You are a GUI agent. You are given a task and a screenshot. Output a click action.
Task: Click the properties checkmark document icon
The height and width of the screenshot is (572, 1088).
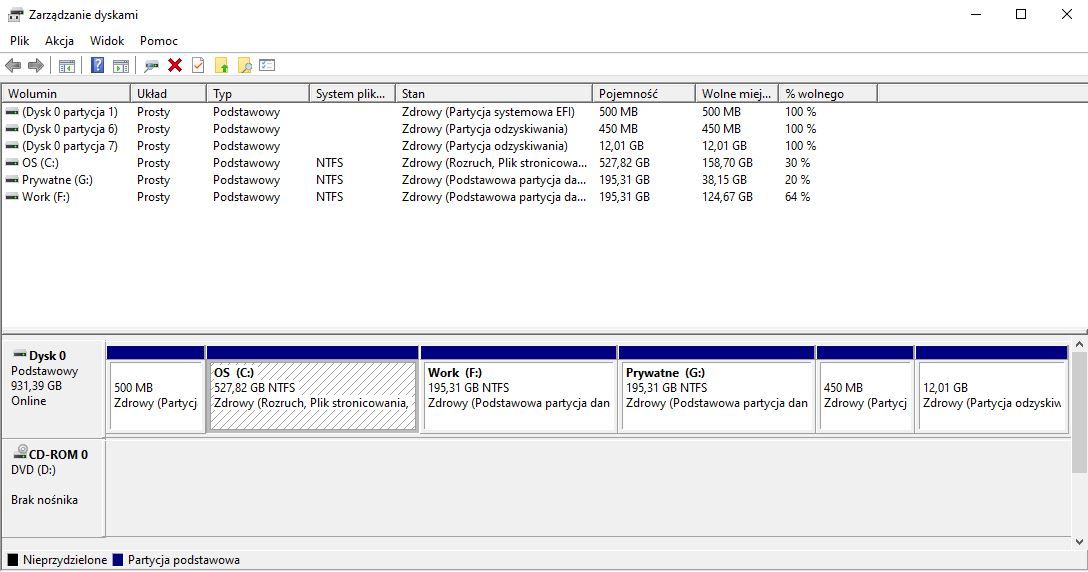coord(198,65)
